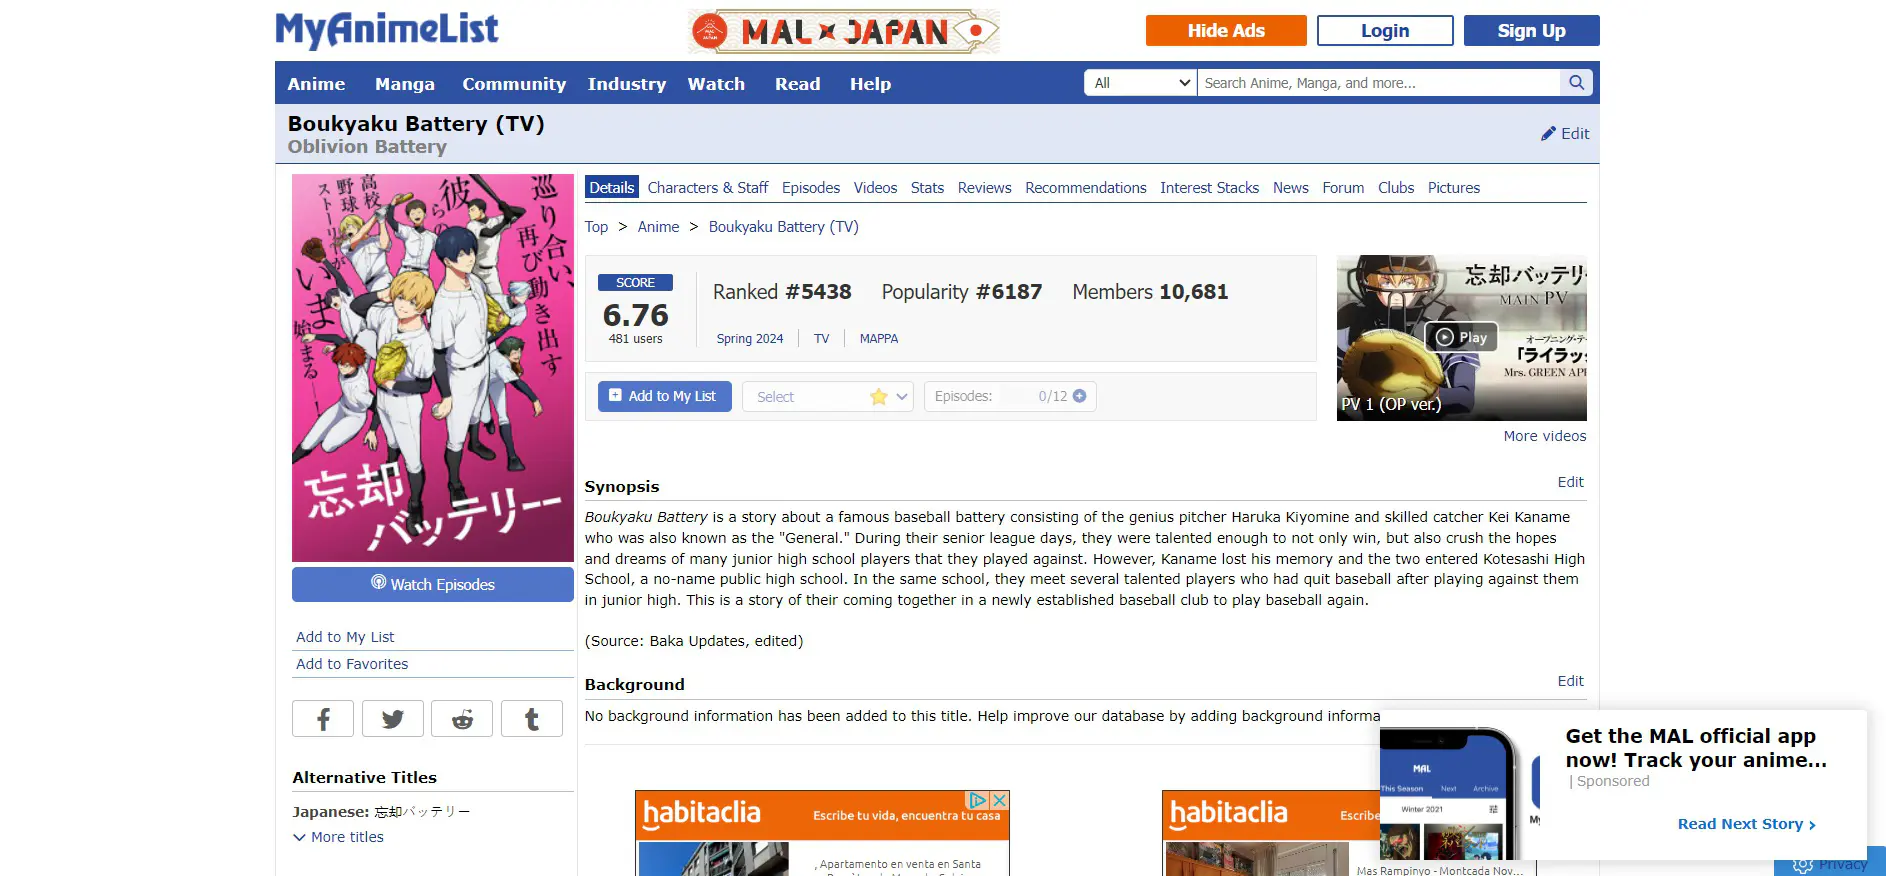Click the Watch Episodes button
This screenshot has height=876, width=1886.
pos(433,585)
